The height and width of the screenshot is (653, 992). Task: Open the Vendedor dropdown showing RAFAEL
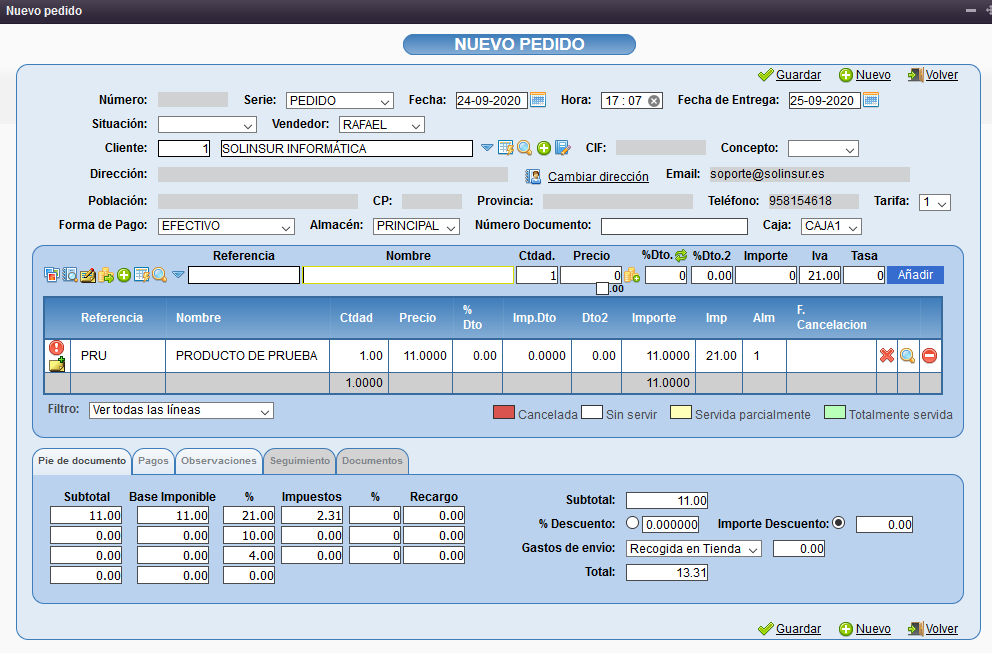(x=381, y=125)
